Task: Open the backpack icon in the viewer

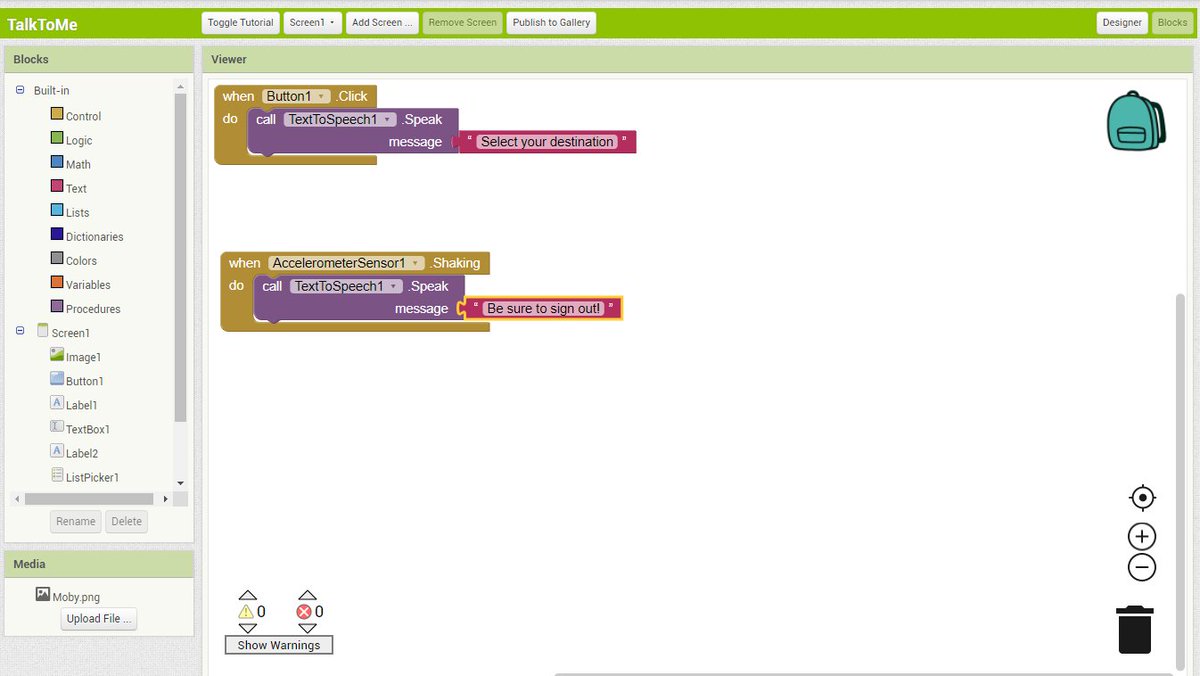Action: [1136, 121]
